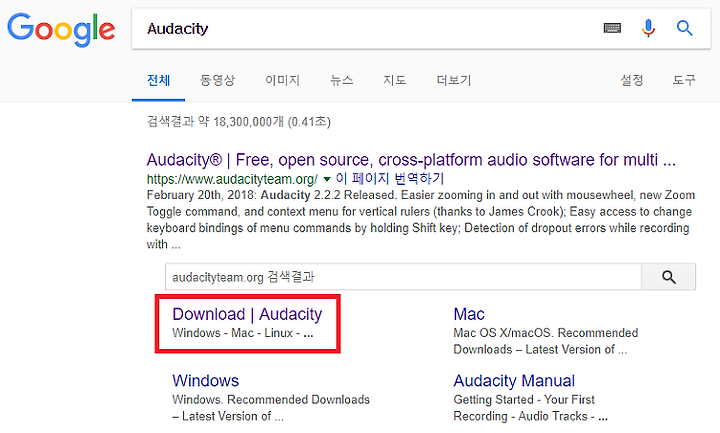Open the Audacity® Free, open source result title

tap(411, 160)
